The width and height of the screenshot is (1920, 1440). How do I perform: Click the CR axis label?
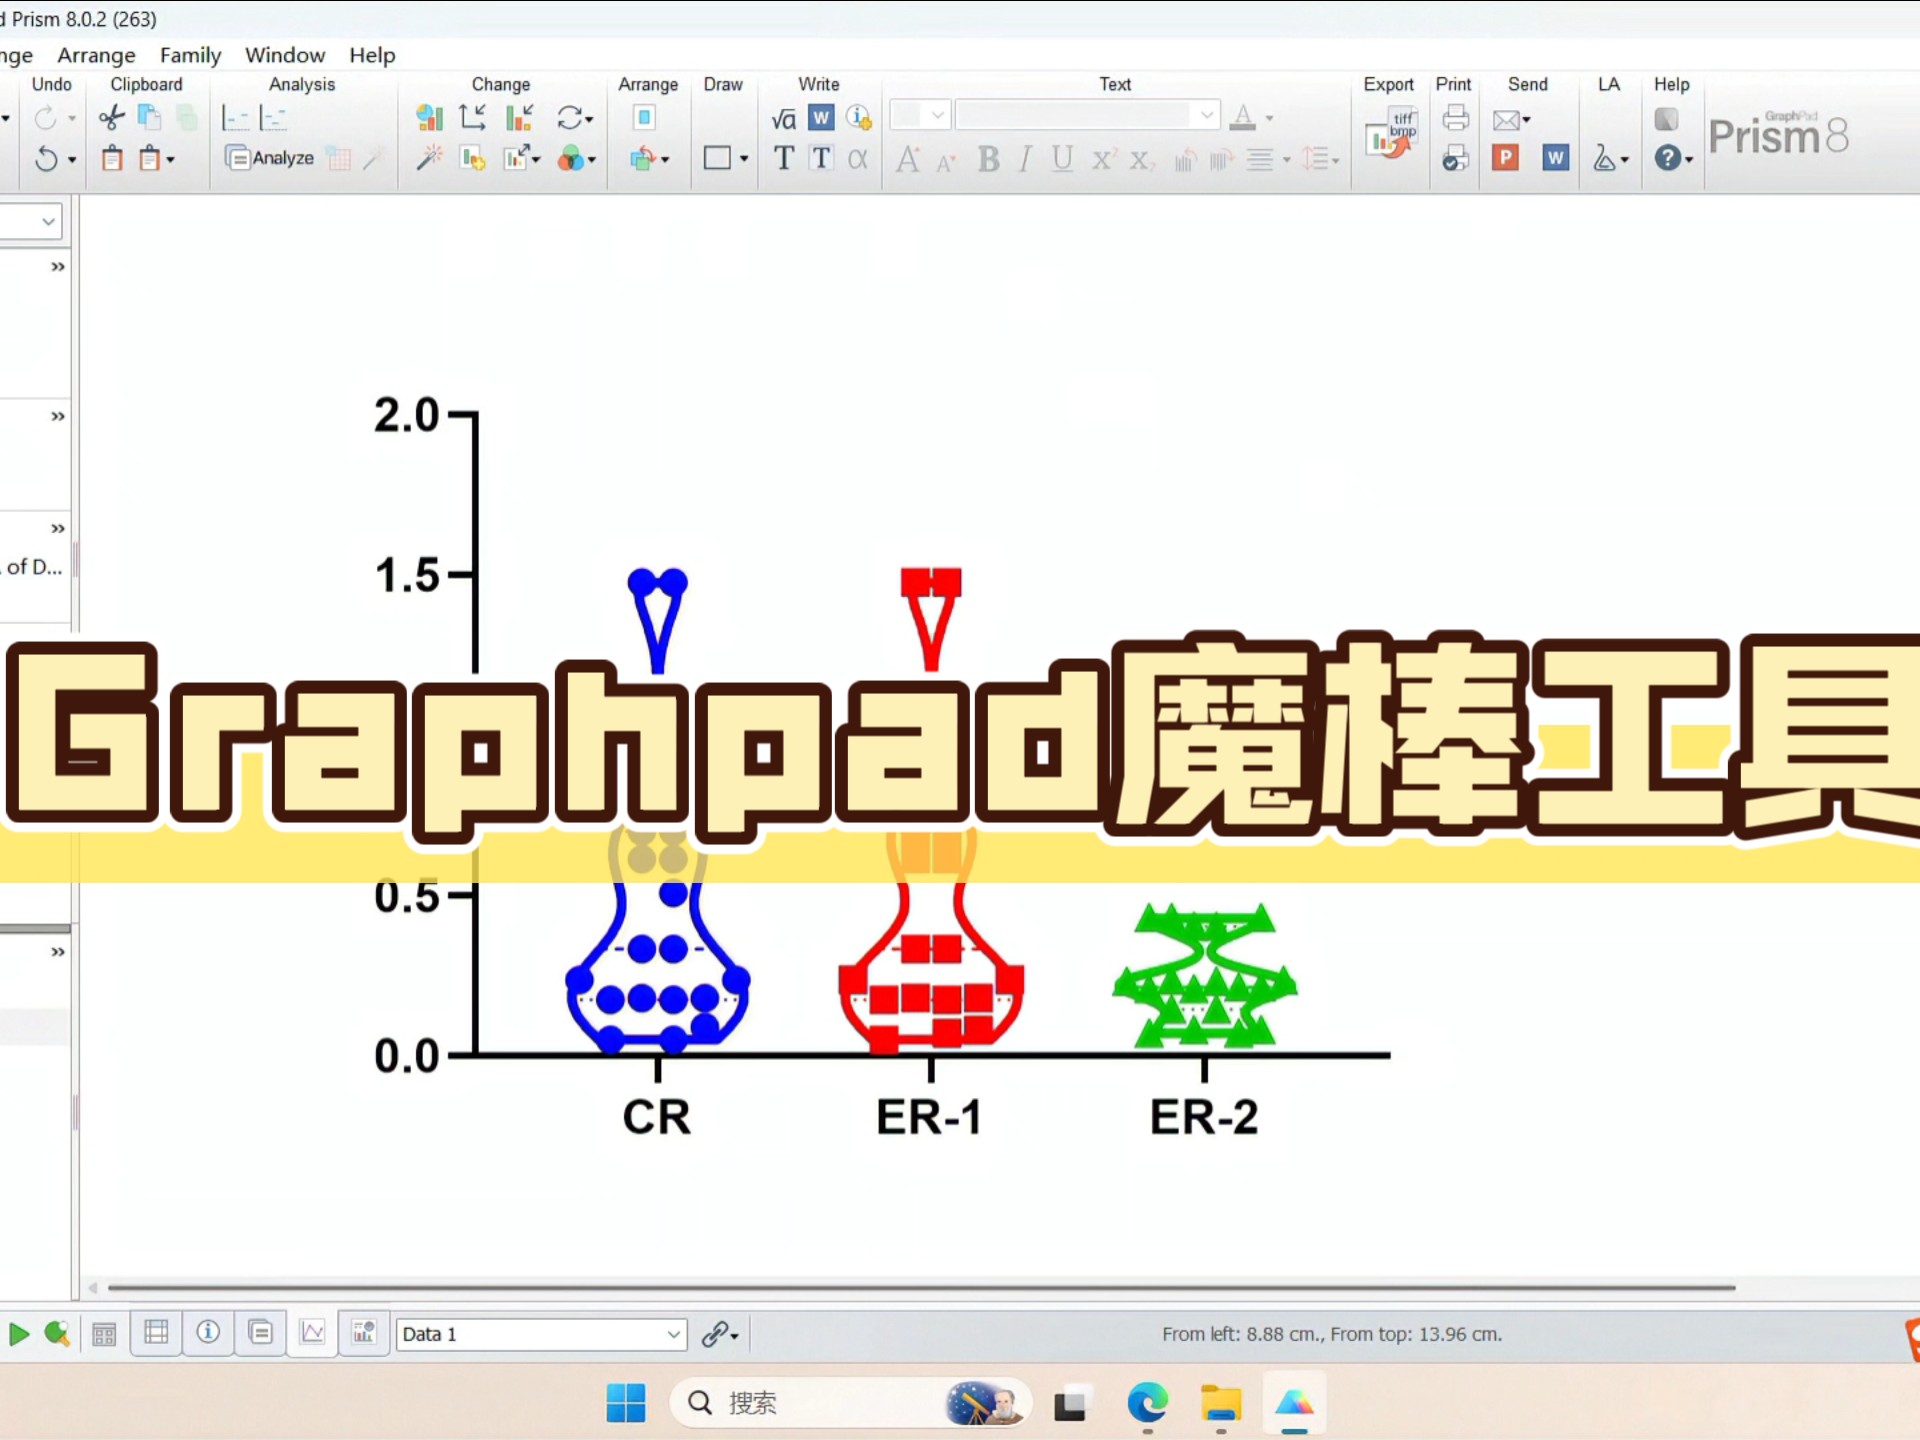[x=657, y=1117]
